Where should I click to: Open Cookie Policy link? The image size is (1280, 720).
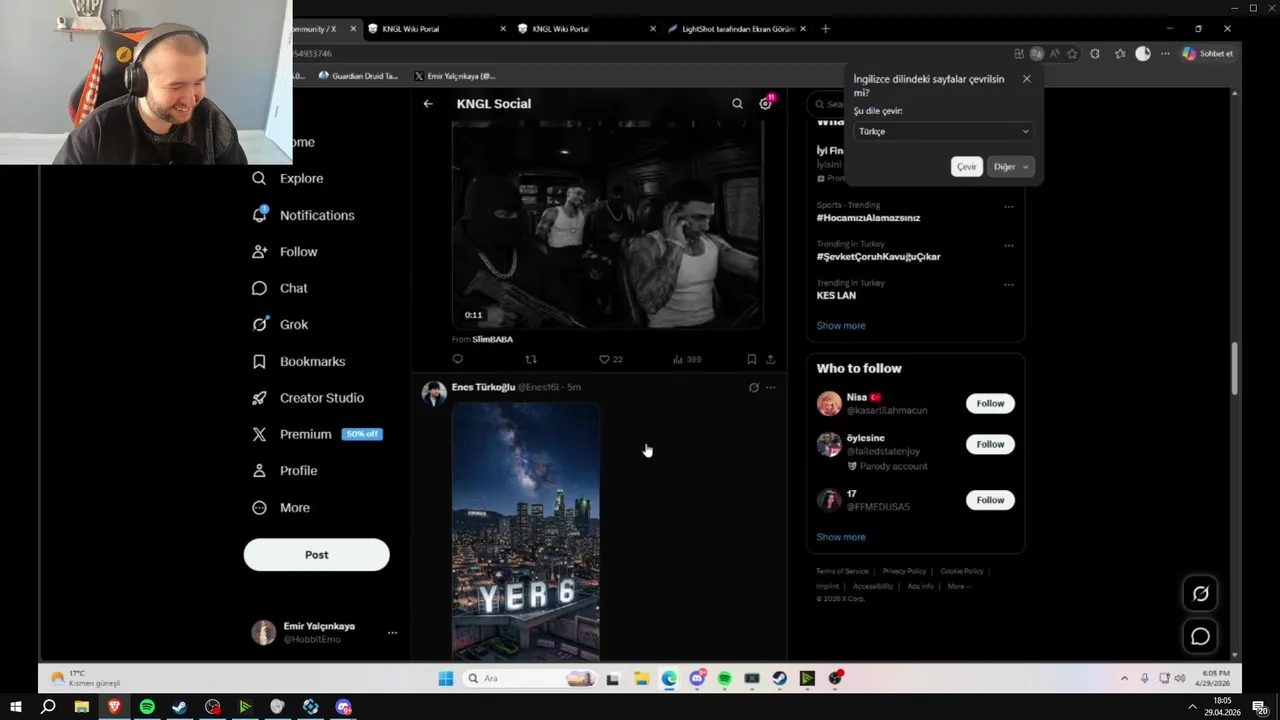point(962,571)
